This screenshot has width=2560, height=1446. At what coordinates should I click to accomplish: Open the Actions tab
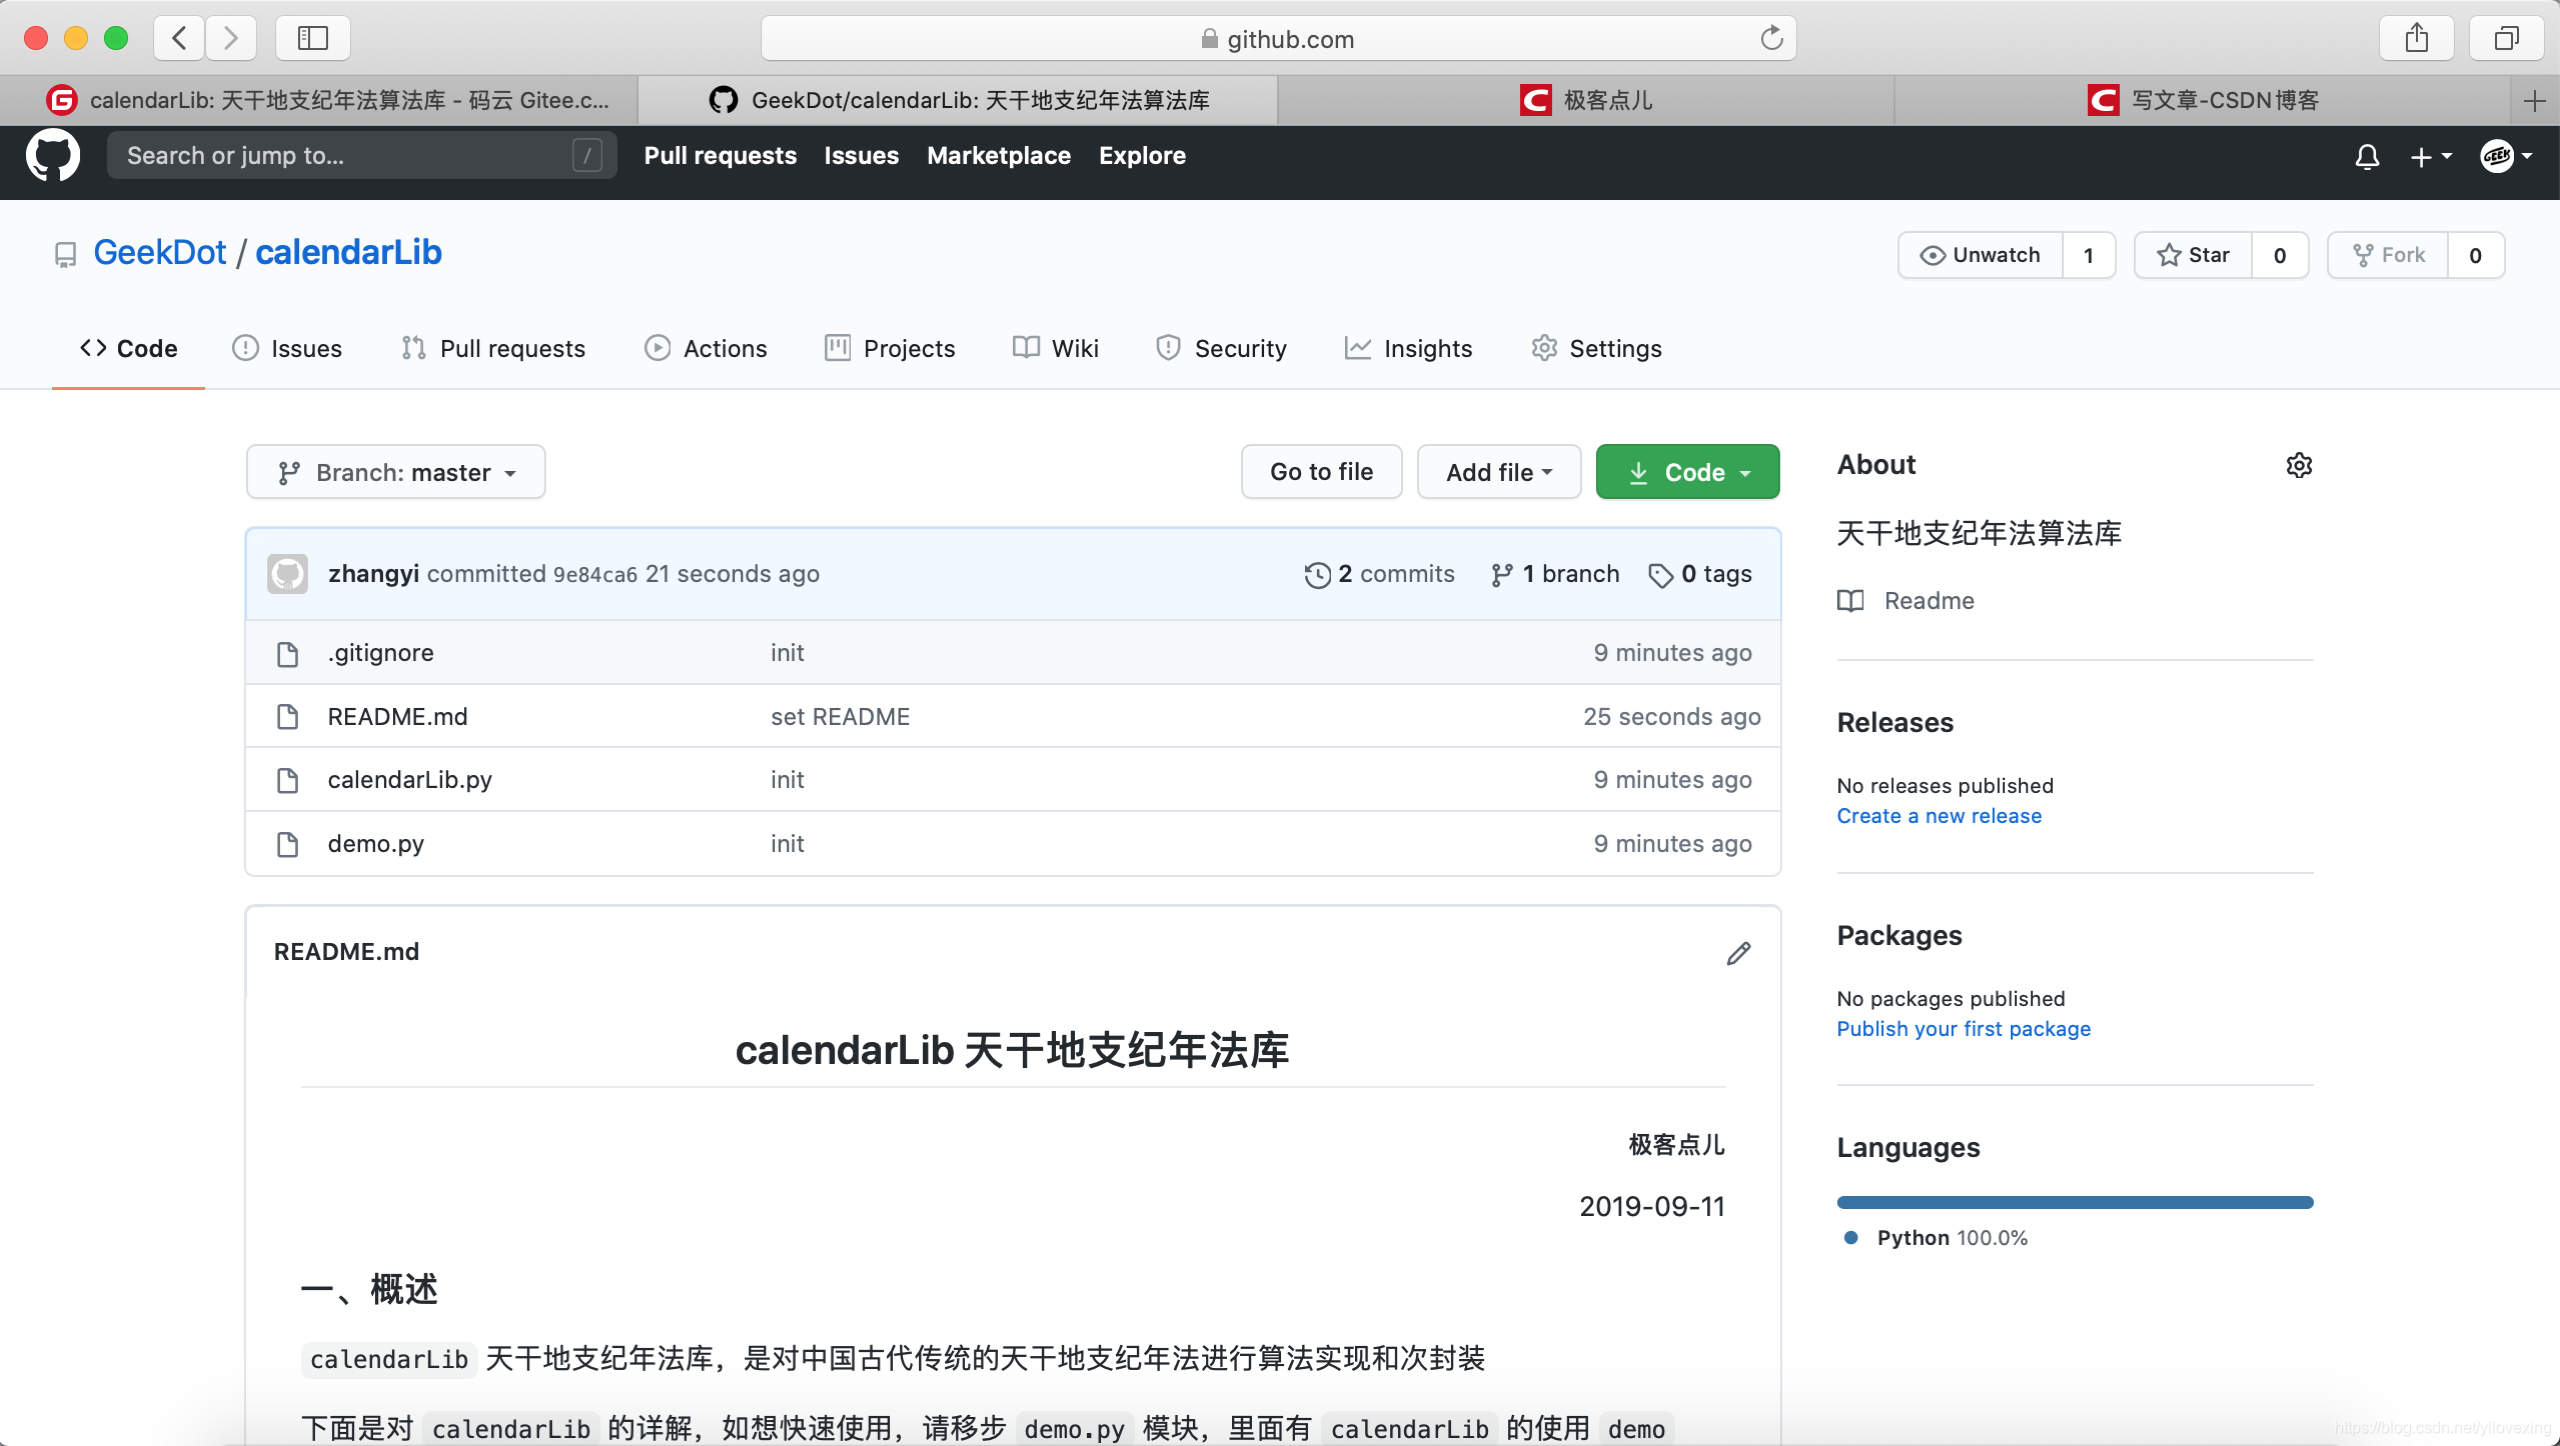point(706,348)
